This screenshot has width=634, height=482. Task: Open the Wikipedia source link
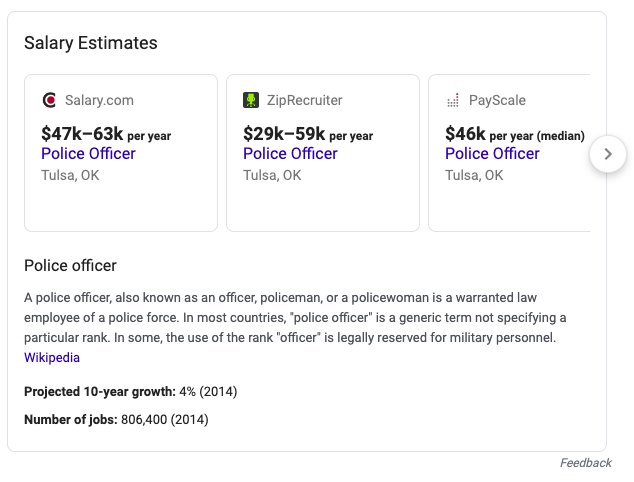52,357
